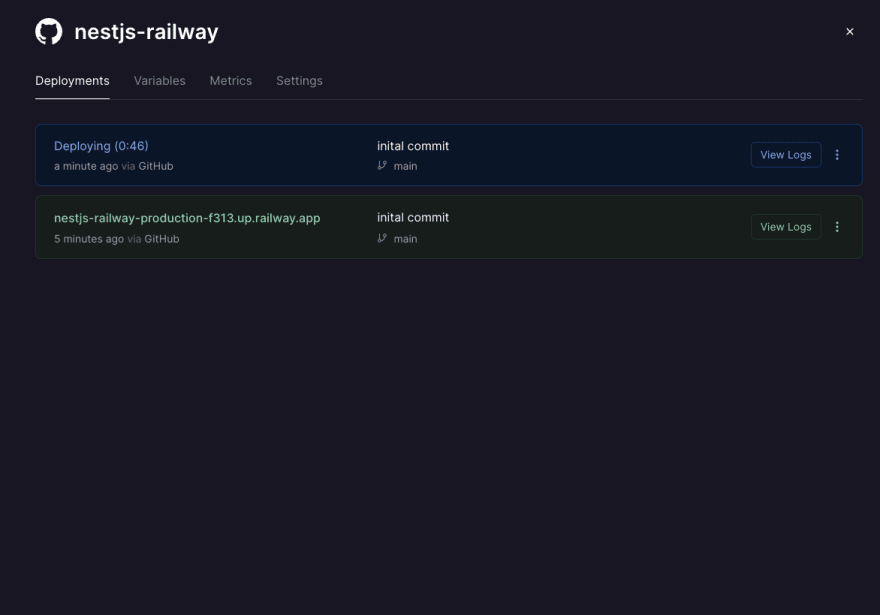This screenshot has height=615, width=880.
Task: Click '5 minutes ago via GitHub' text
Action: pyautogui.click(x=117, y=239)
